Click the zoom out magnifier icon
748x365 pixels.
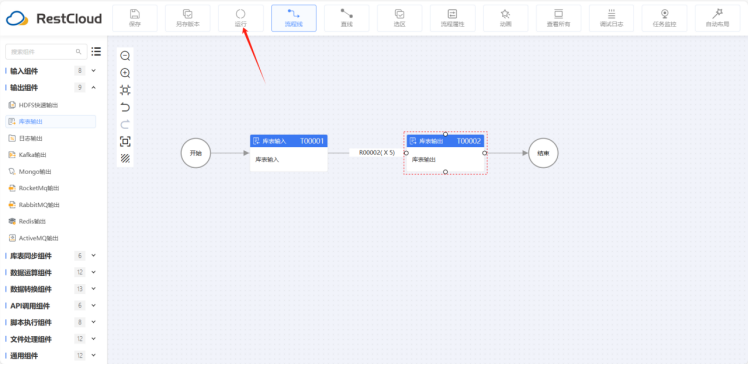[125, 56]
